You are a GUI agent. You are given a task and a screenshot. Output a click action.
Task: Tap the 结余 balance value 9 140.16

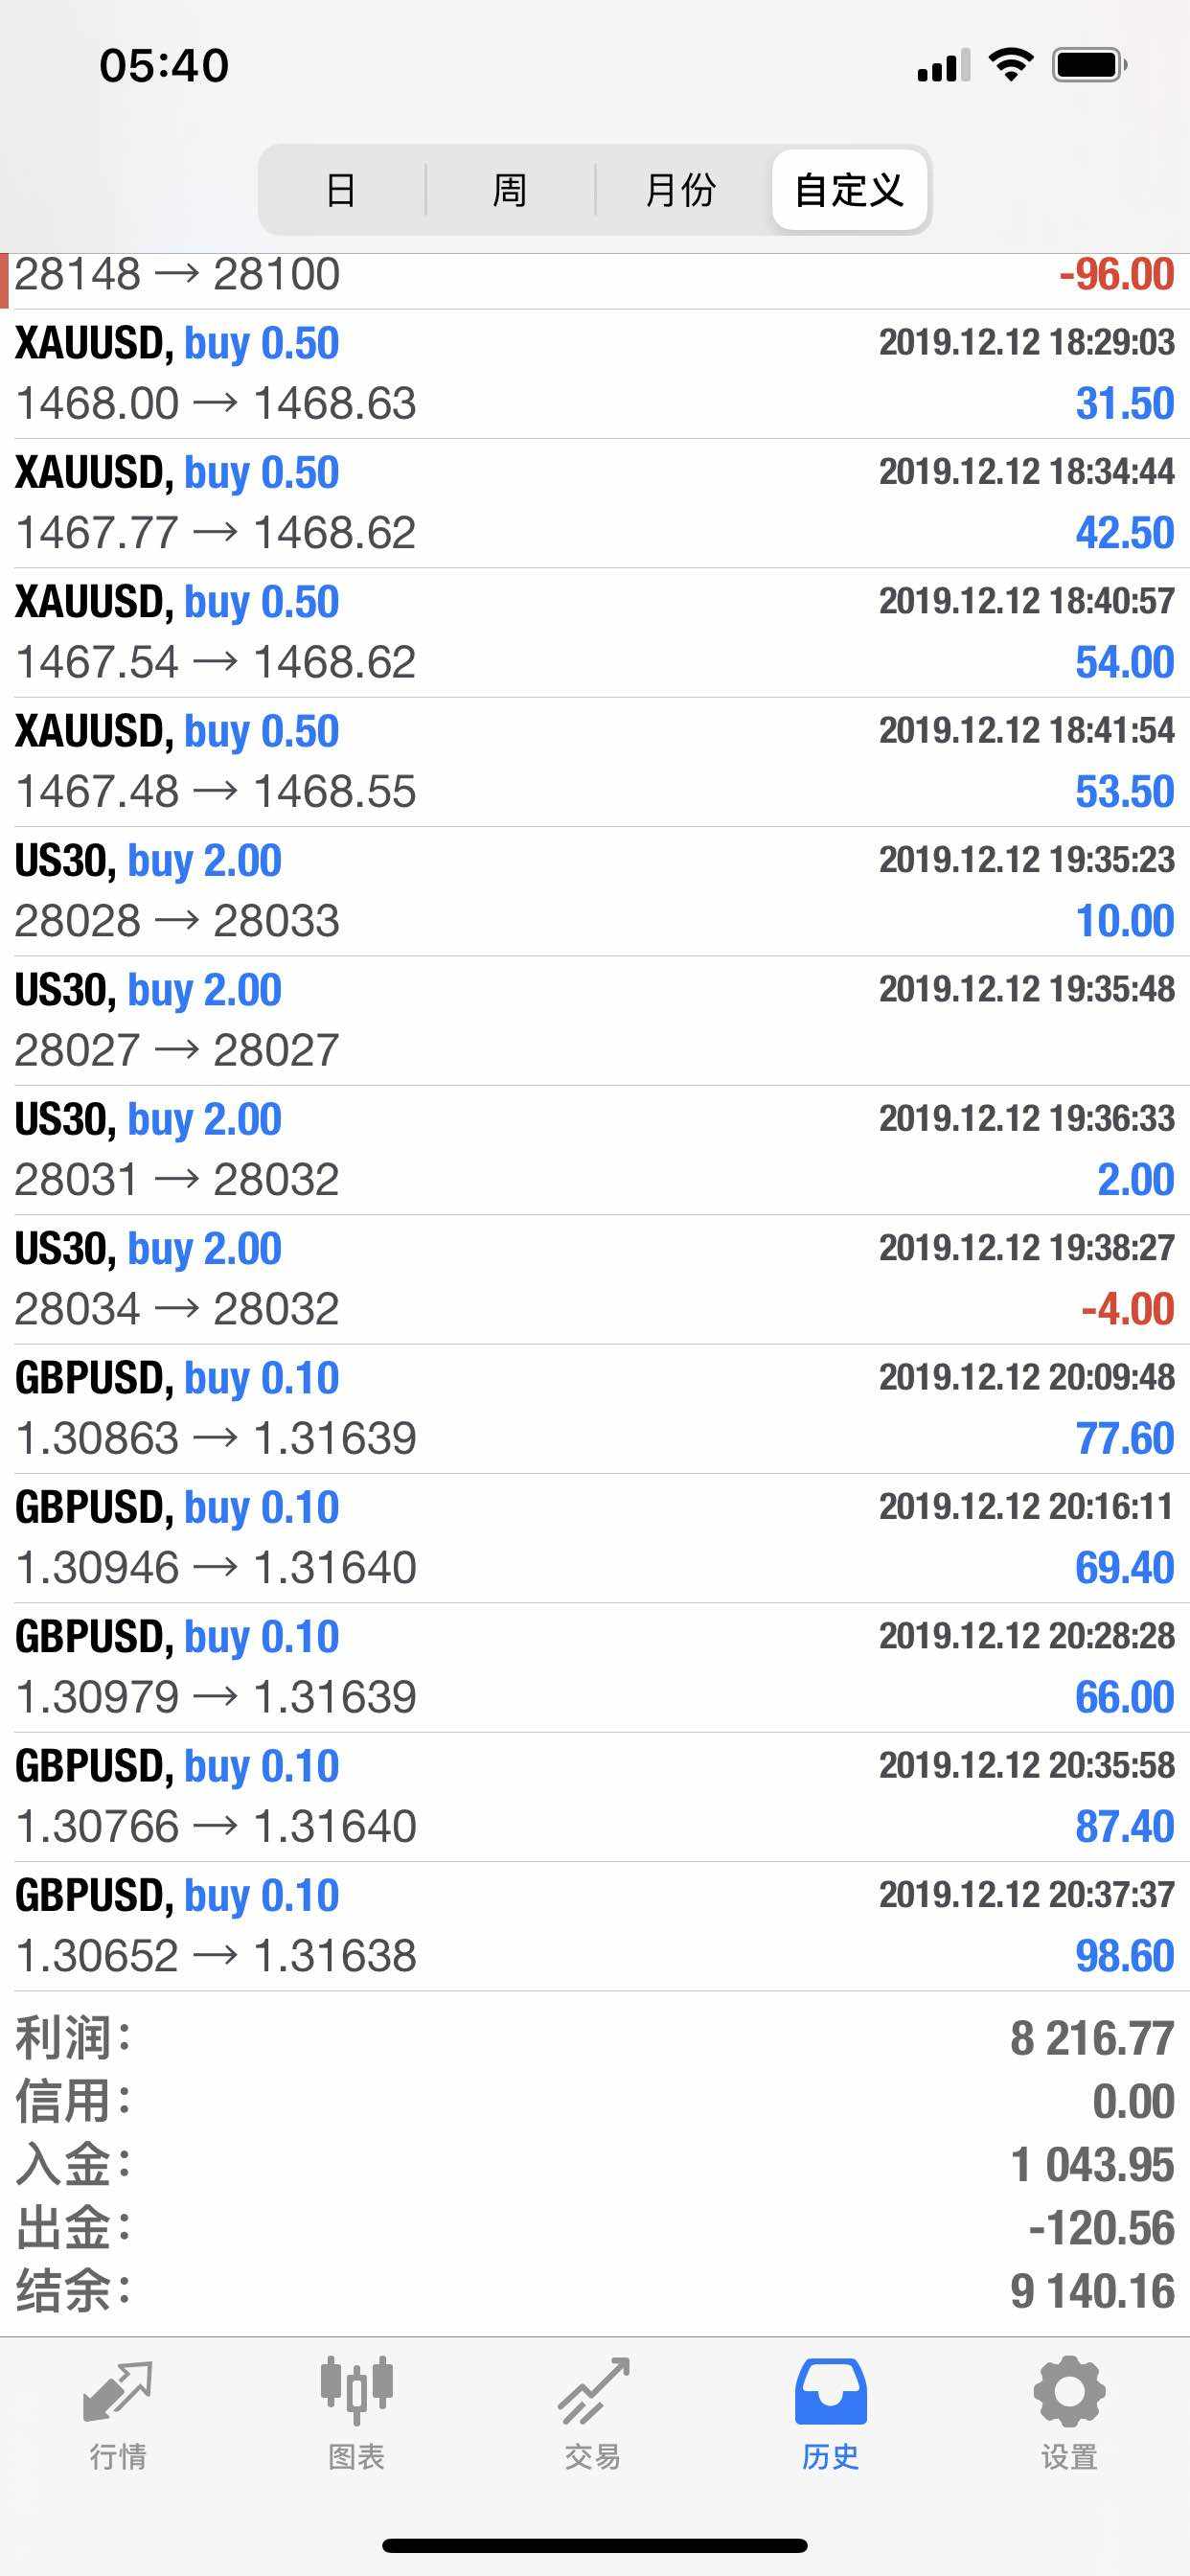coord(1091,2291)
